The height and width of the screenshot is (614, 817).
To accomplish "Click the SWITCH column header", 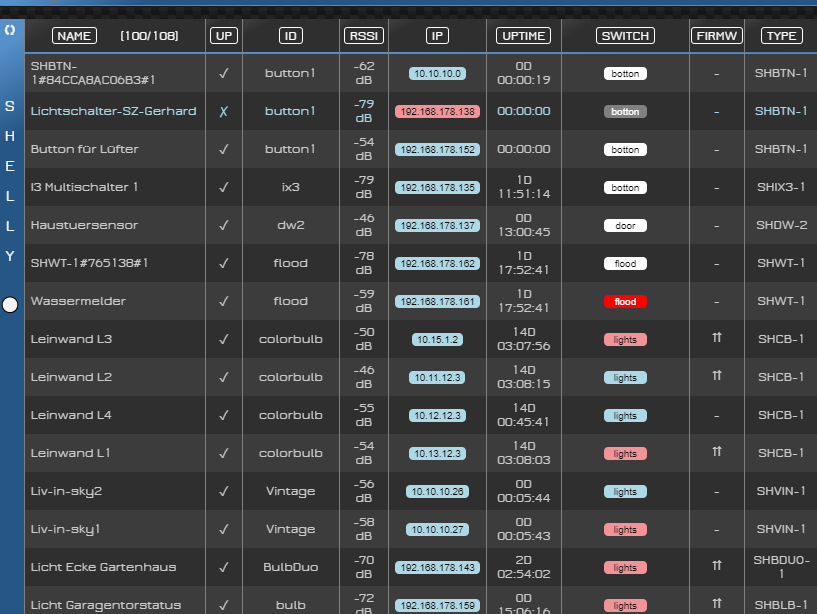I will 625,36.
